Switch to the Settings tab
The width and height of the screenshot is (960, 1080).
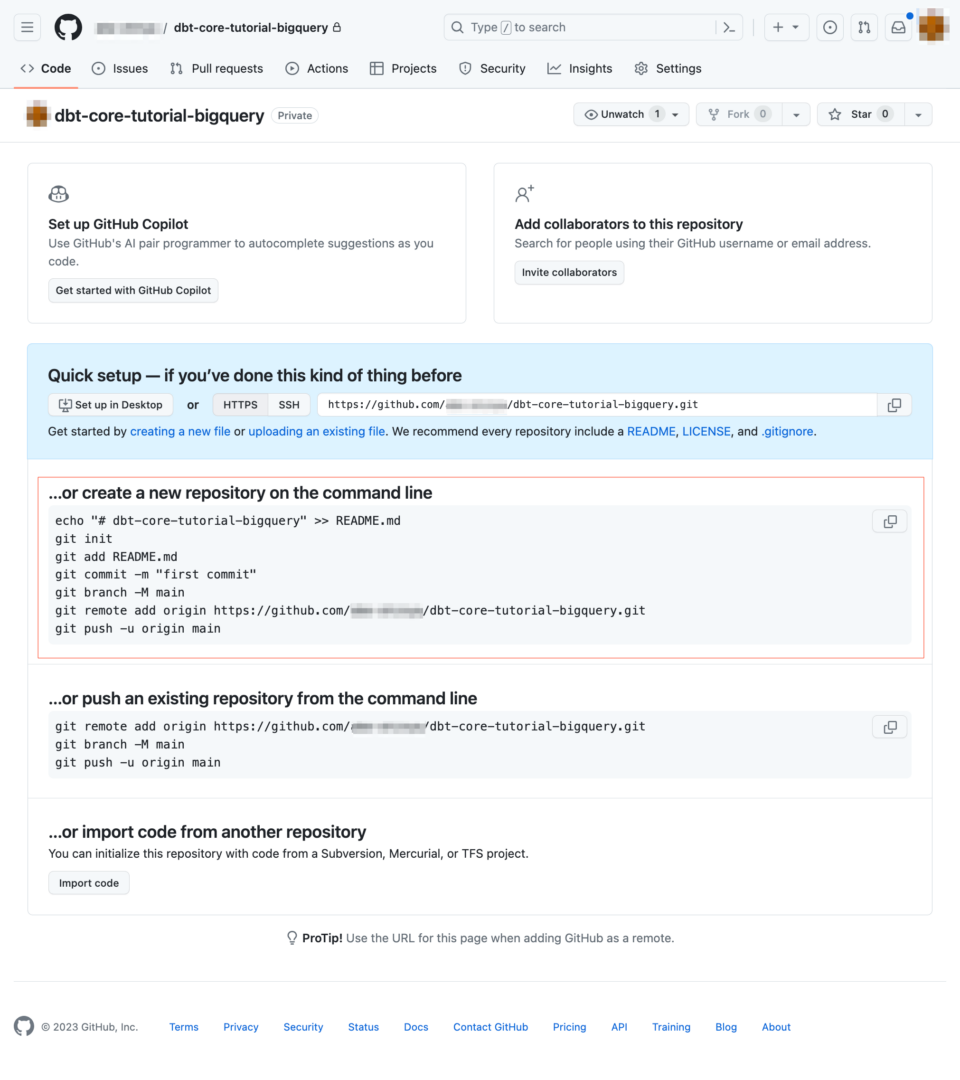tap(667, 68)
